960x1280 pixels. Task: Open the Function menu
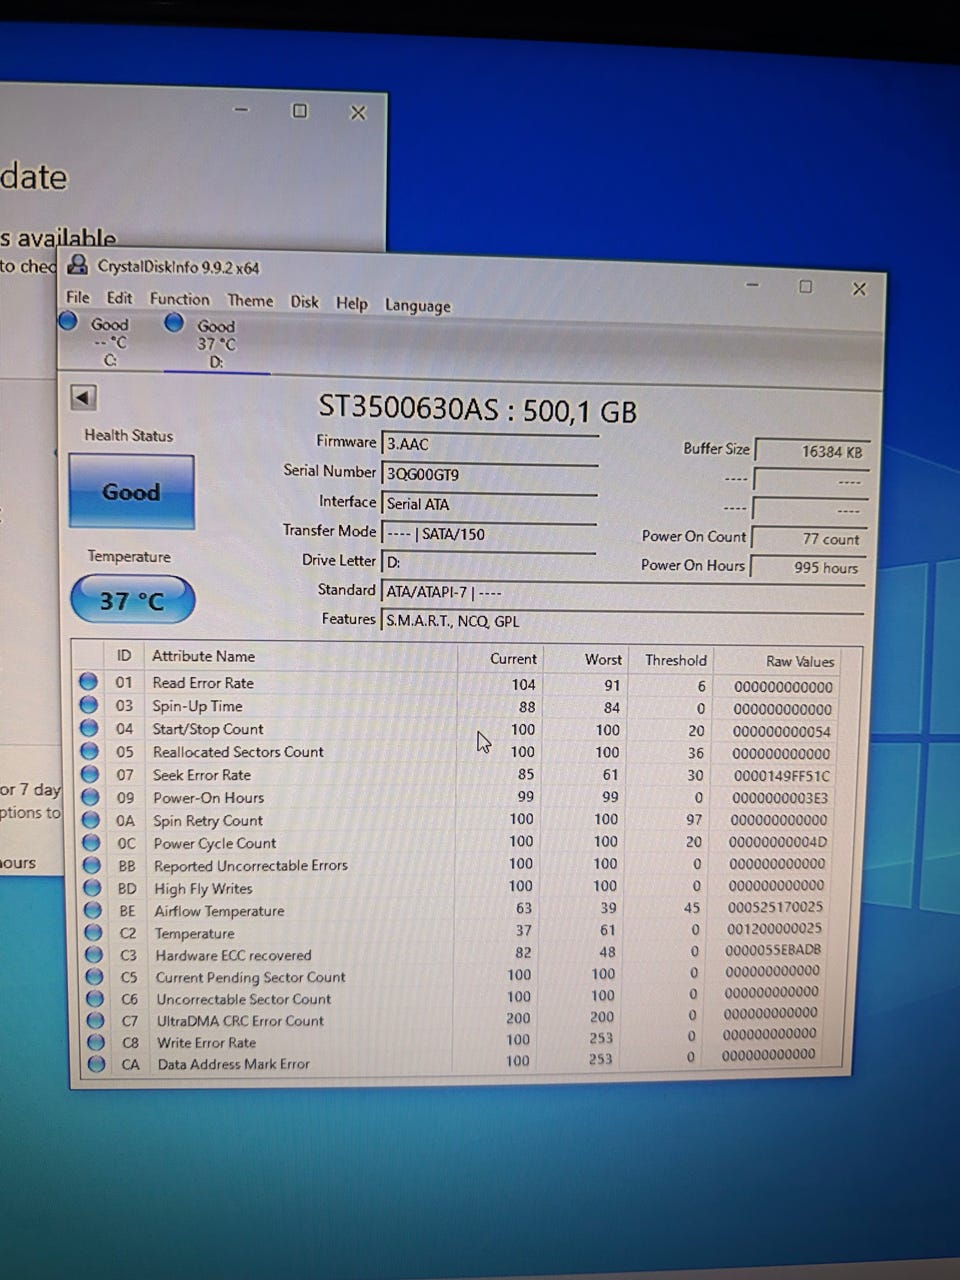(179, 299)
